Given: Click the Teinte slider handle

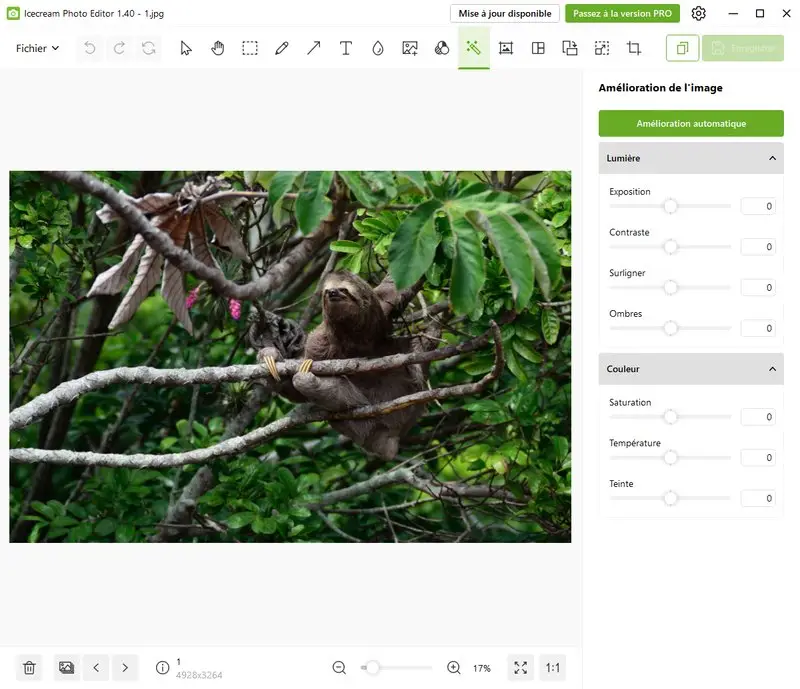Looking at the screenshot, I should click(x=670, y=498).
